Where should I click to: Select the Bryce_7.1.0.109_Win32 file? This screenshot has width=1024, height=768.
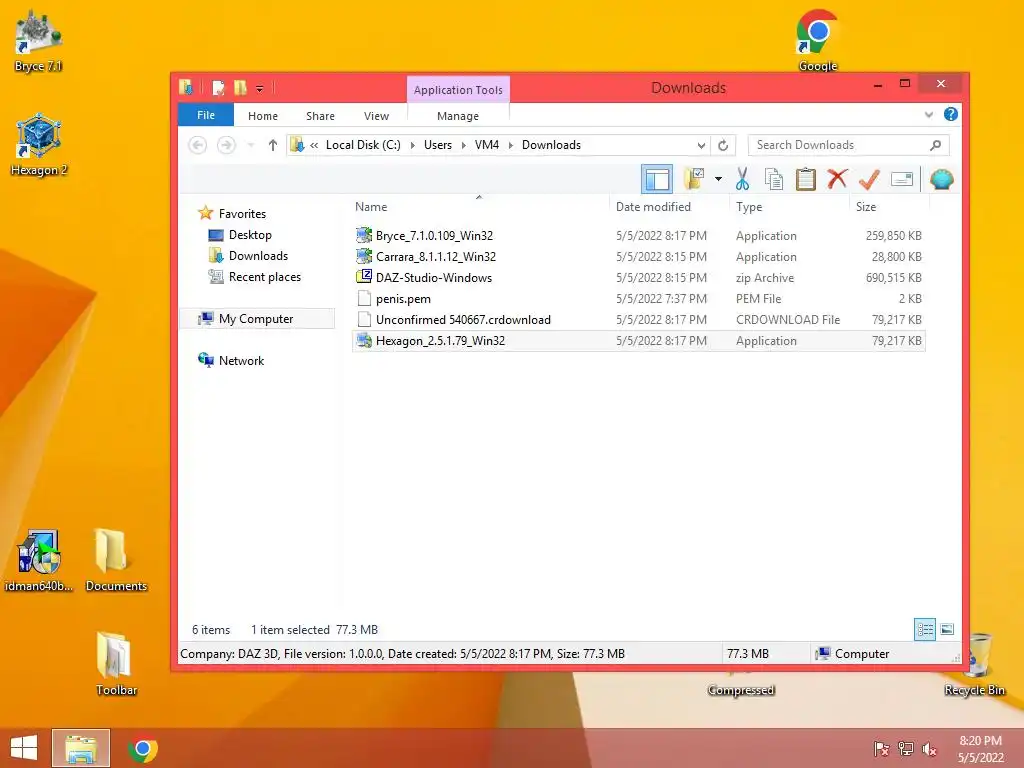(x=638, y=236)
